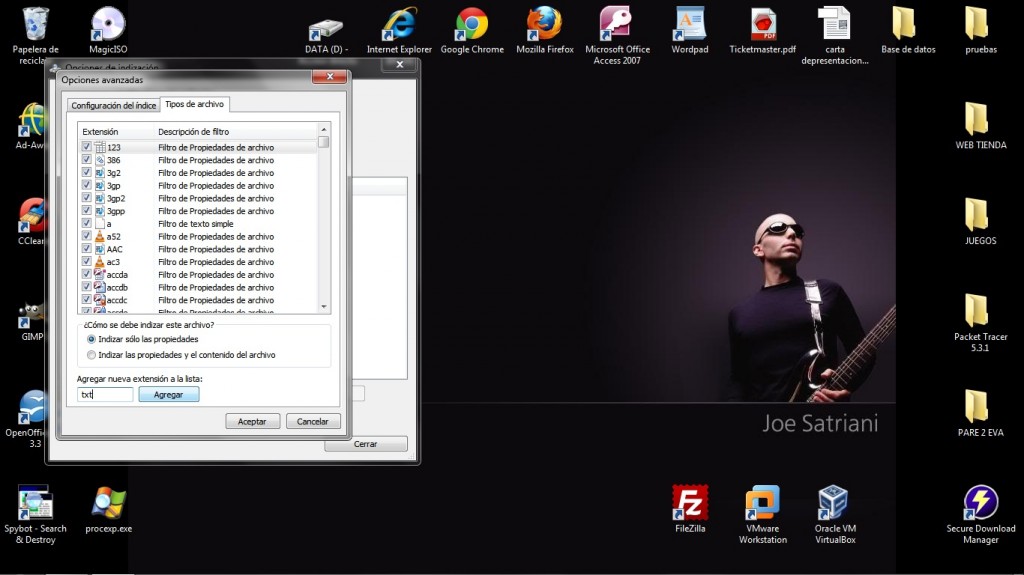Open the JUEGOS folder on desktop

point(977,216)
